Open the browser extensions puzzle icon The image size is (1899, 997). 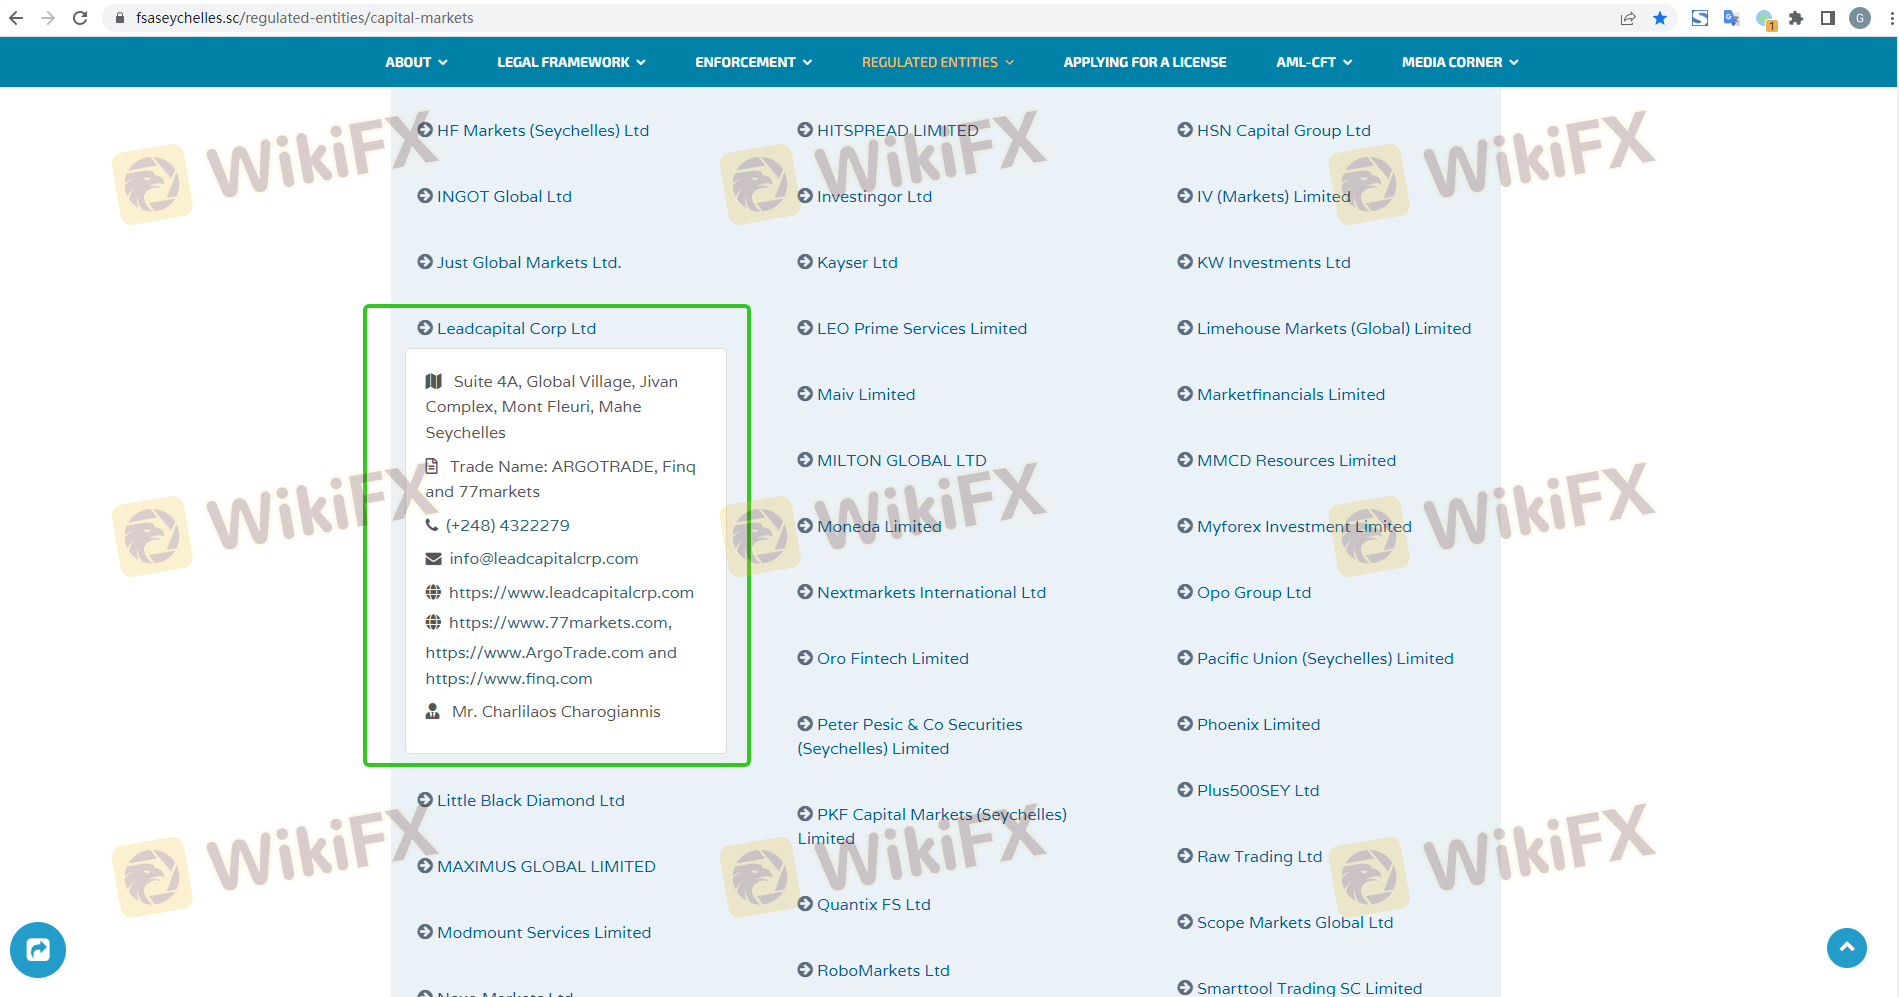pyautogui.click(x=1796, y=18)
